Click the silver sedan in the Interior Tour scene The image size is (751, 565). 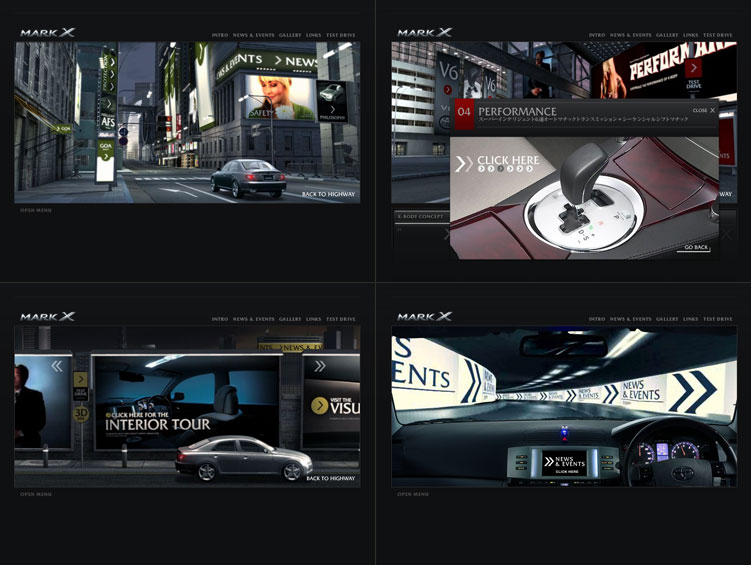pos(243,458)
